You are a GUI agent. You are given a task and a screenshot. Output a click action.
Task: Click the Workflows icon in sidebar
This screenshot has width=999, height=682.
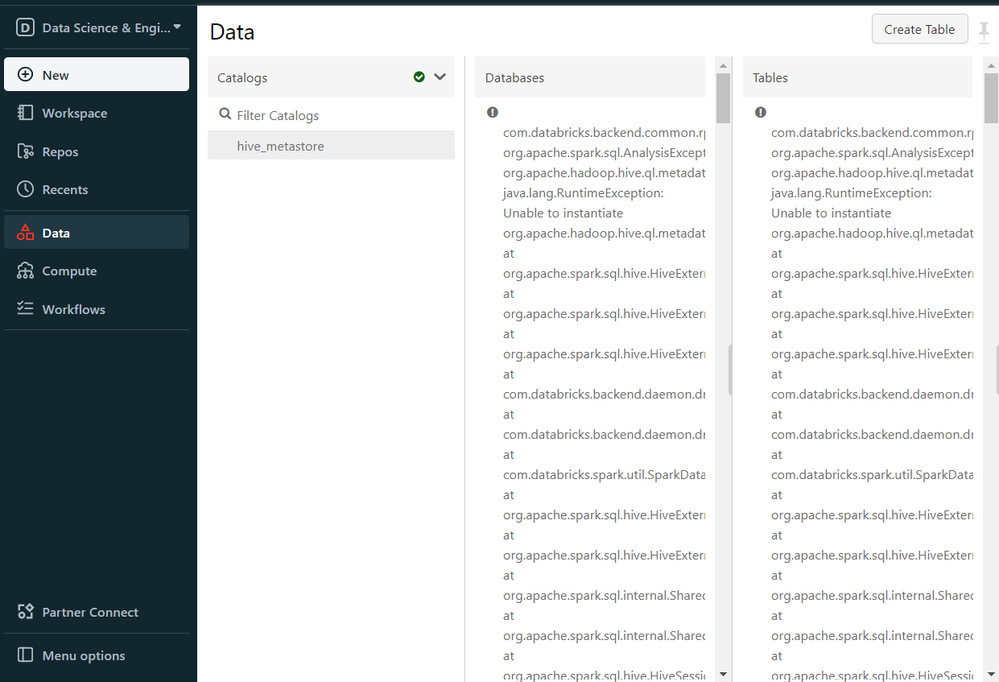click(25, 310)
